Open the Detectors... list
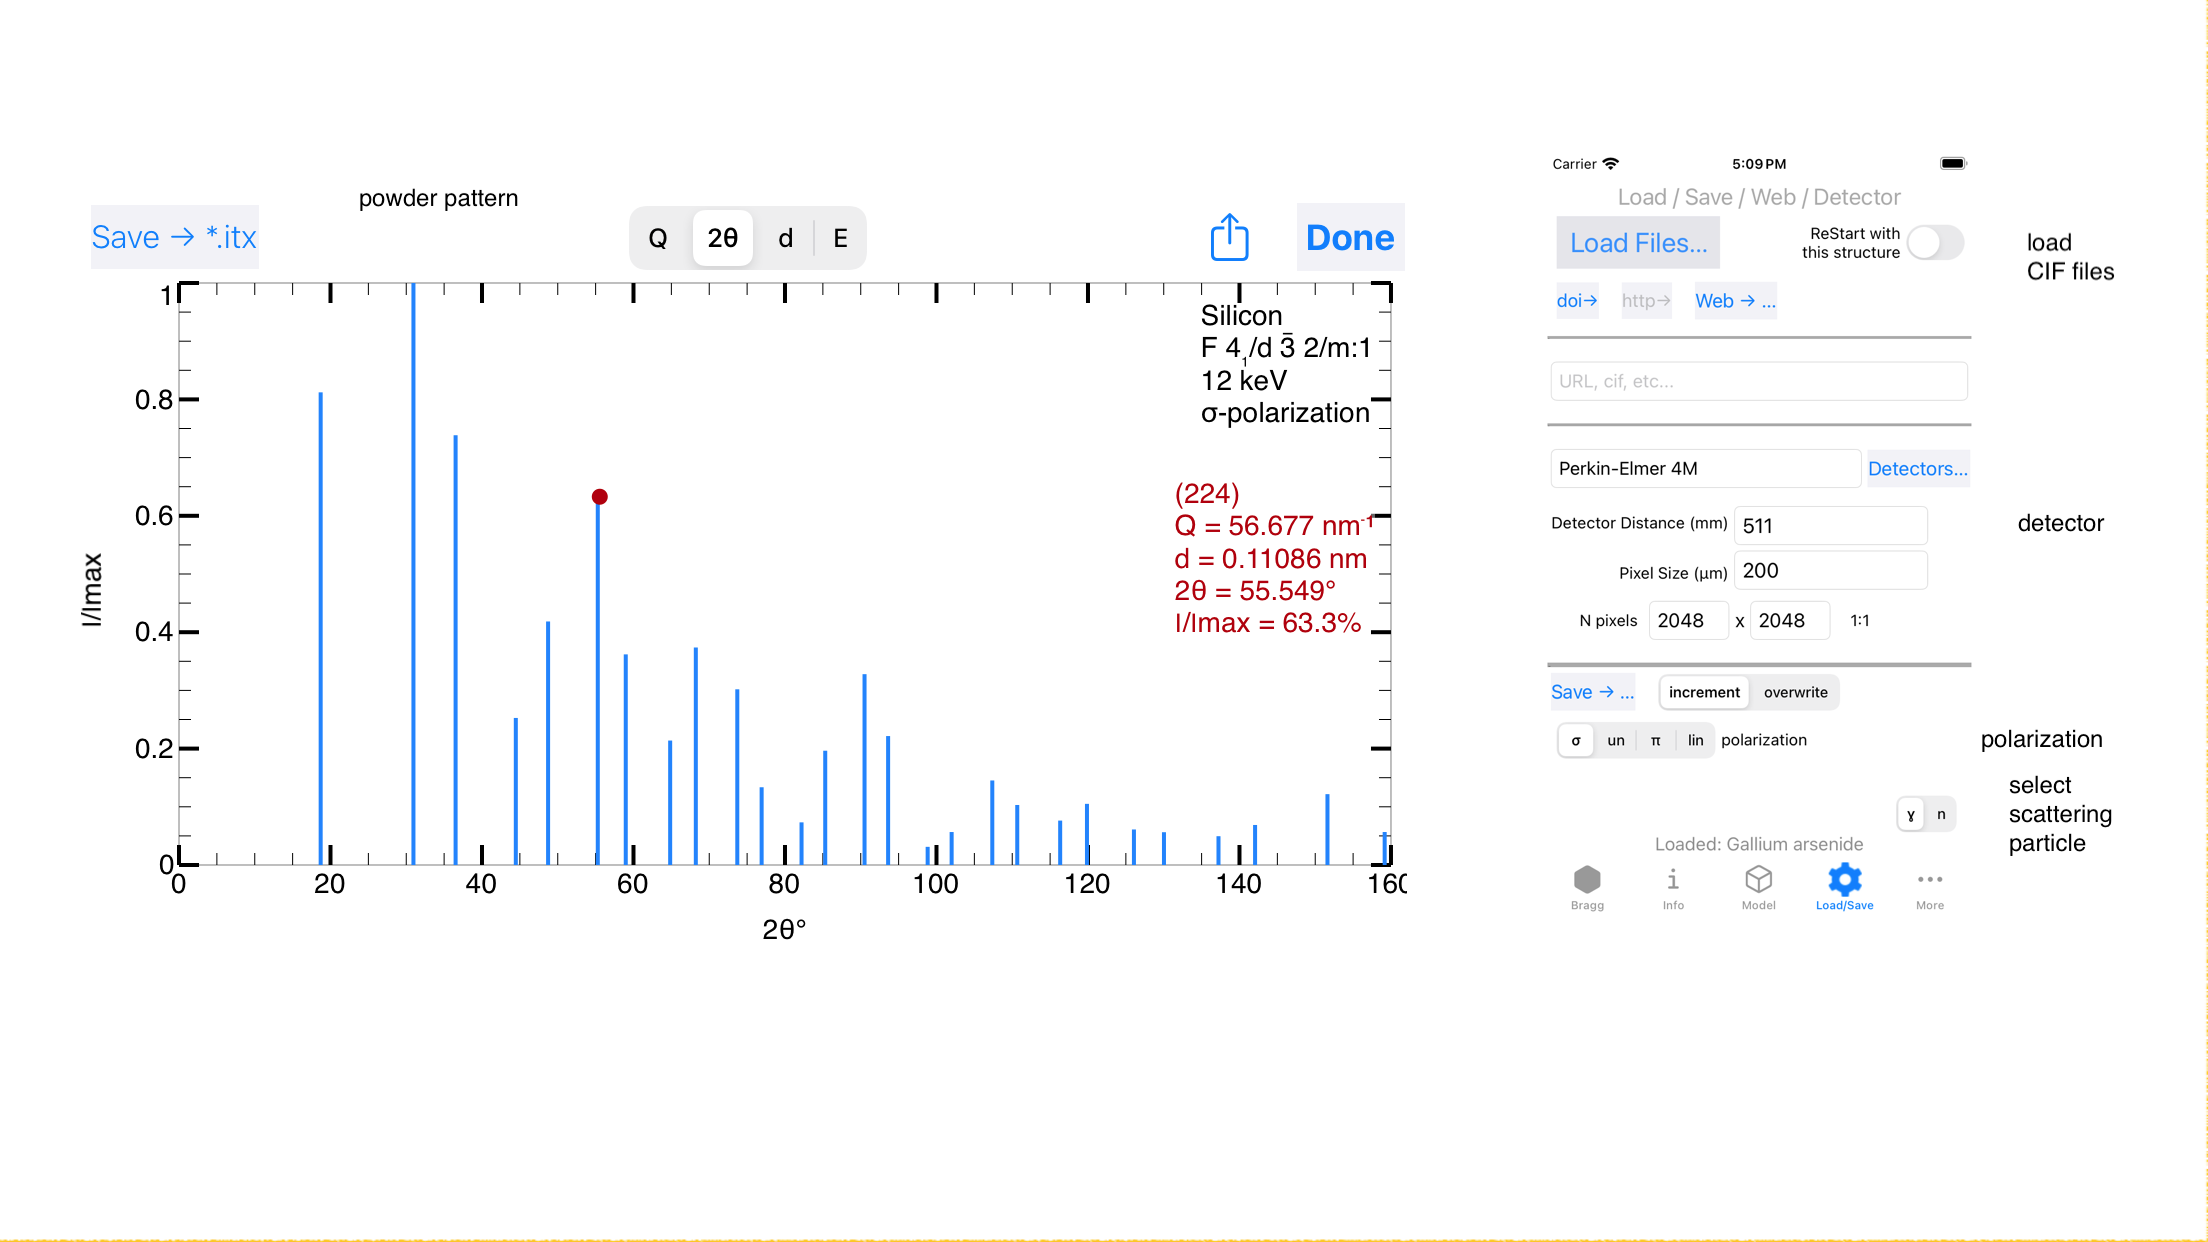 [1918, 468]
